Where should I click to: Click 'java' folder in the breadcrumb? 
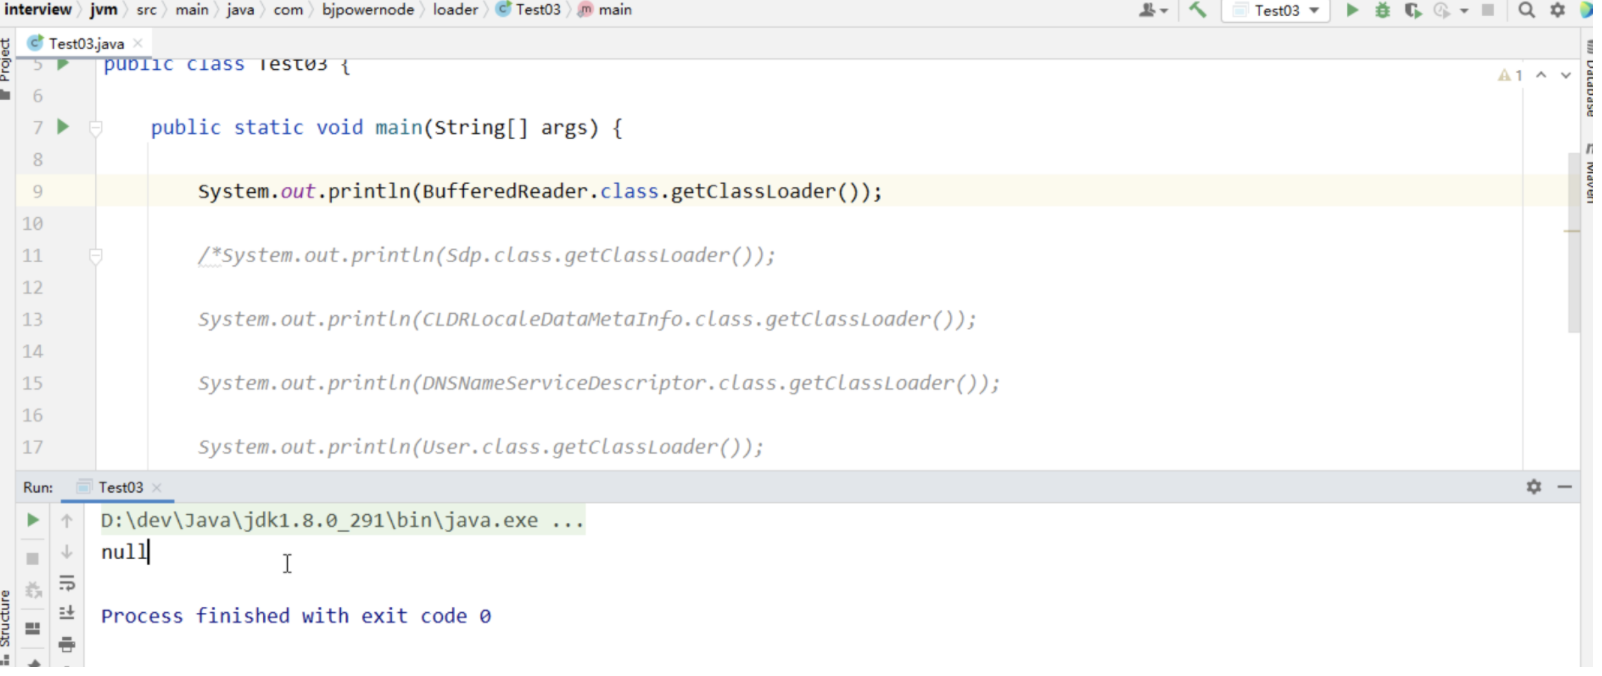point(240,9)
